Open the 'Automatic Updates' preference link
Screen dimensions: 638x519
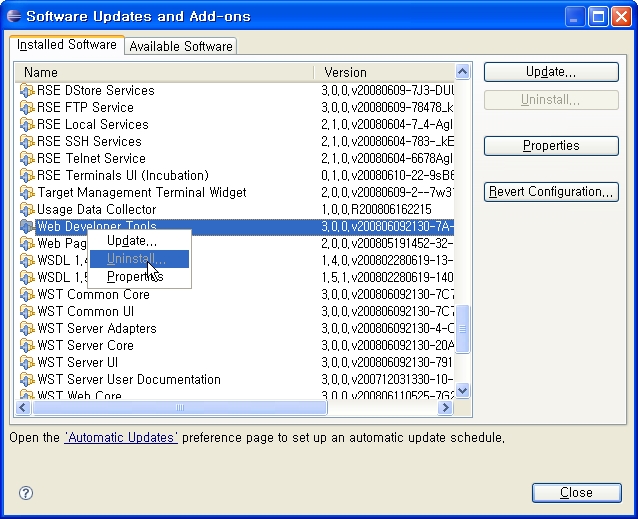121,438
